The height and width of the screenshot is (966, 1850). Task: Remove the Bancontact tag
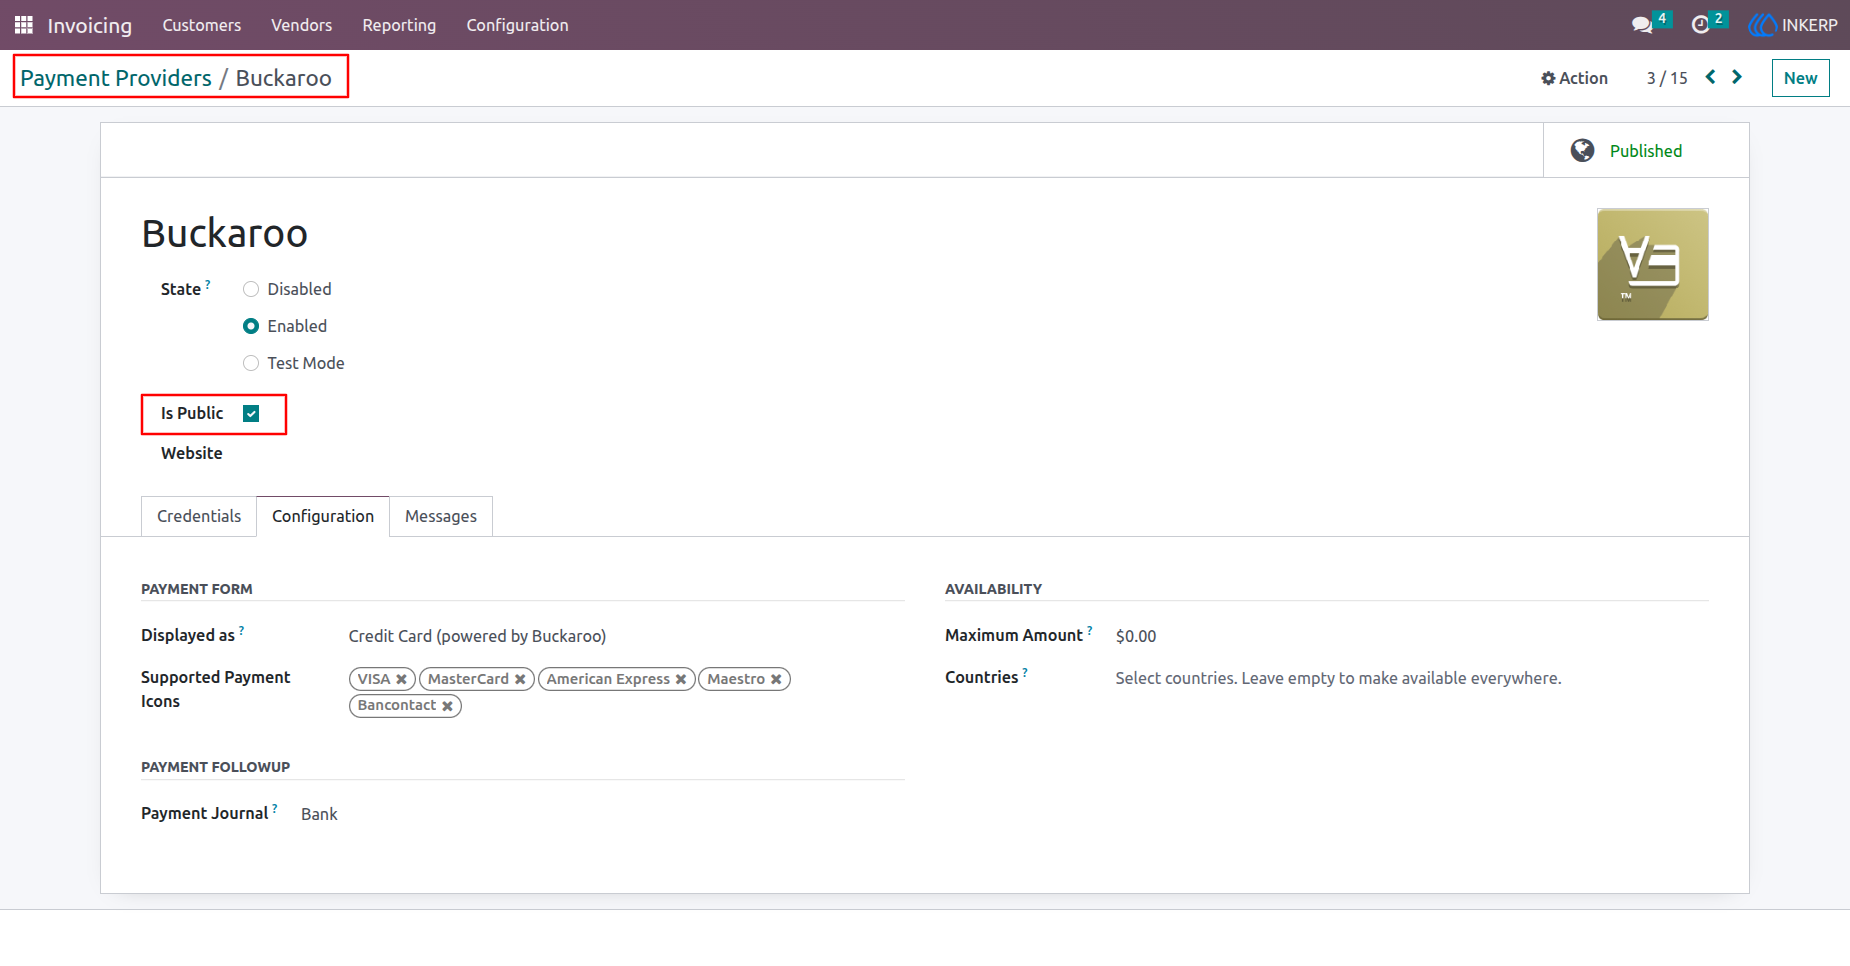coord(447,706)
